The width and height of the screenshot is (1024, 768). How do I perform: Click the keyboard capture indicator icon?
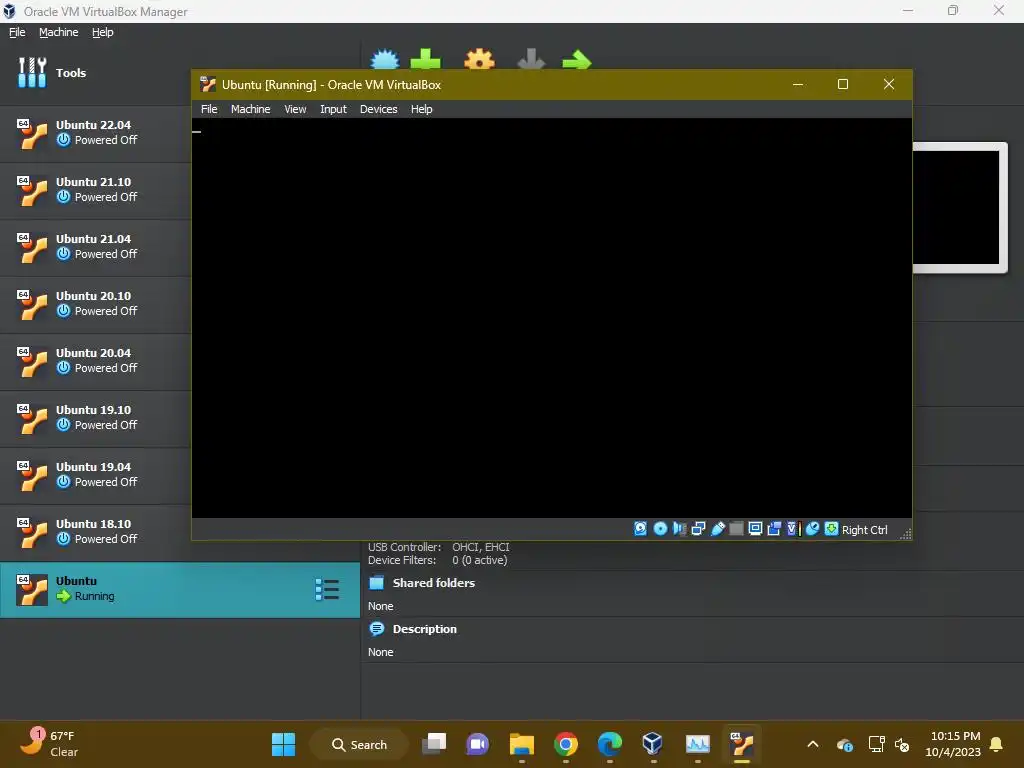click(x=831, y=529)
